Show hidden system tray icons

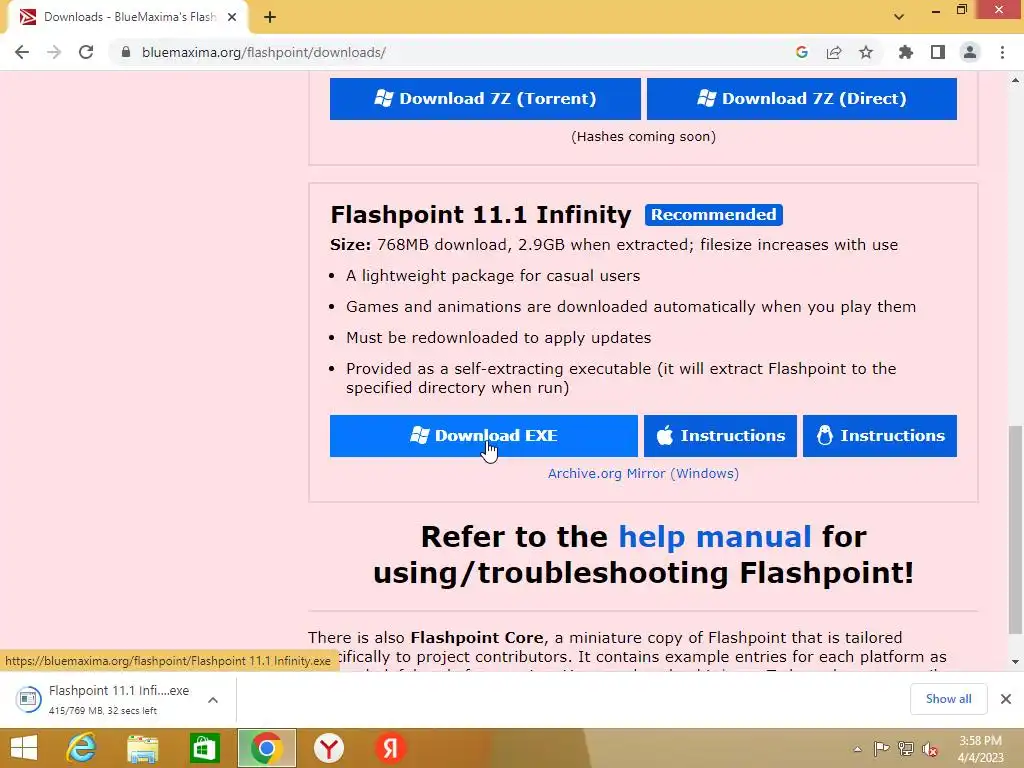tap(857, 749)
